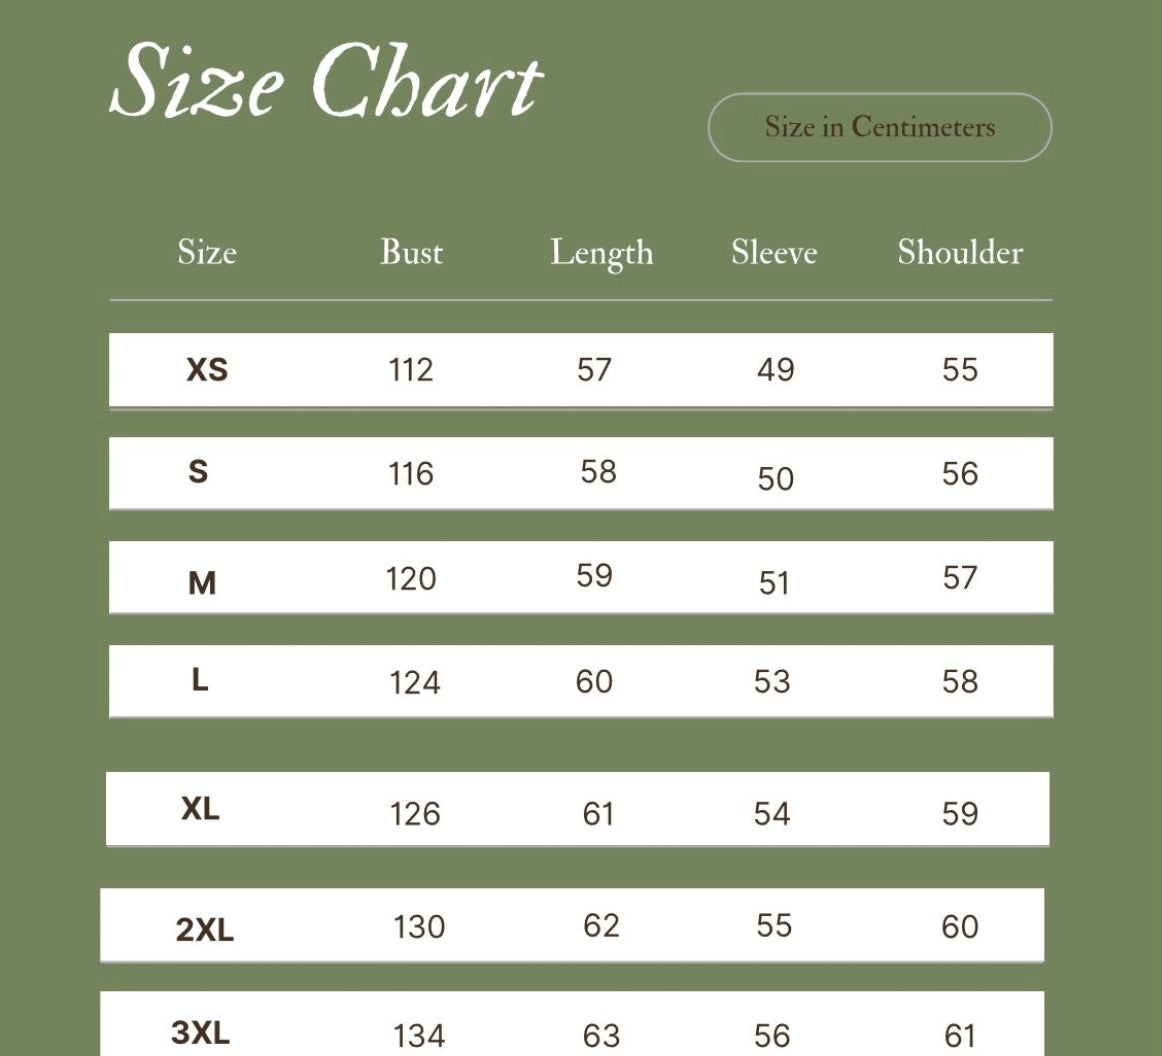This screenshot has height=1056, width=1162.
Task: Click the Size Chart title
Action: 326,82
